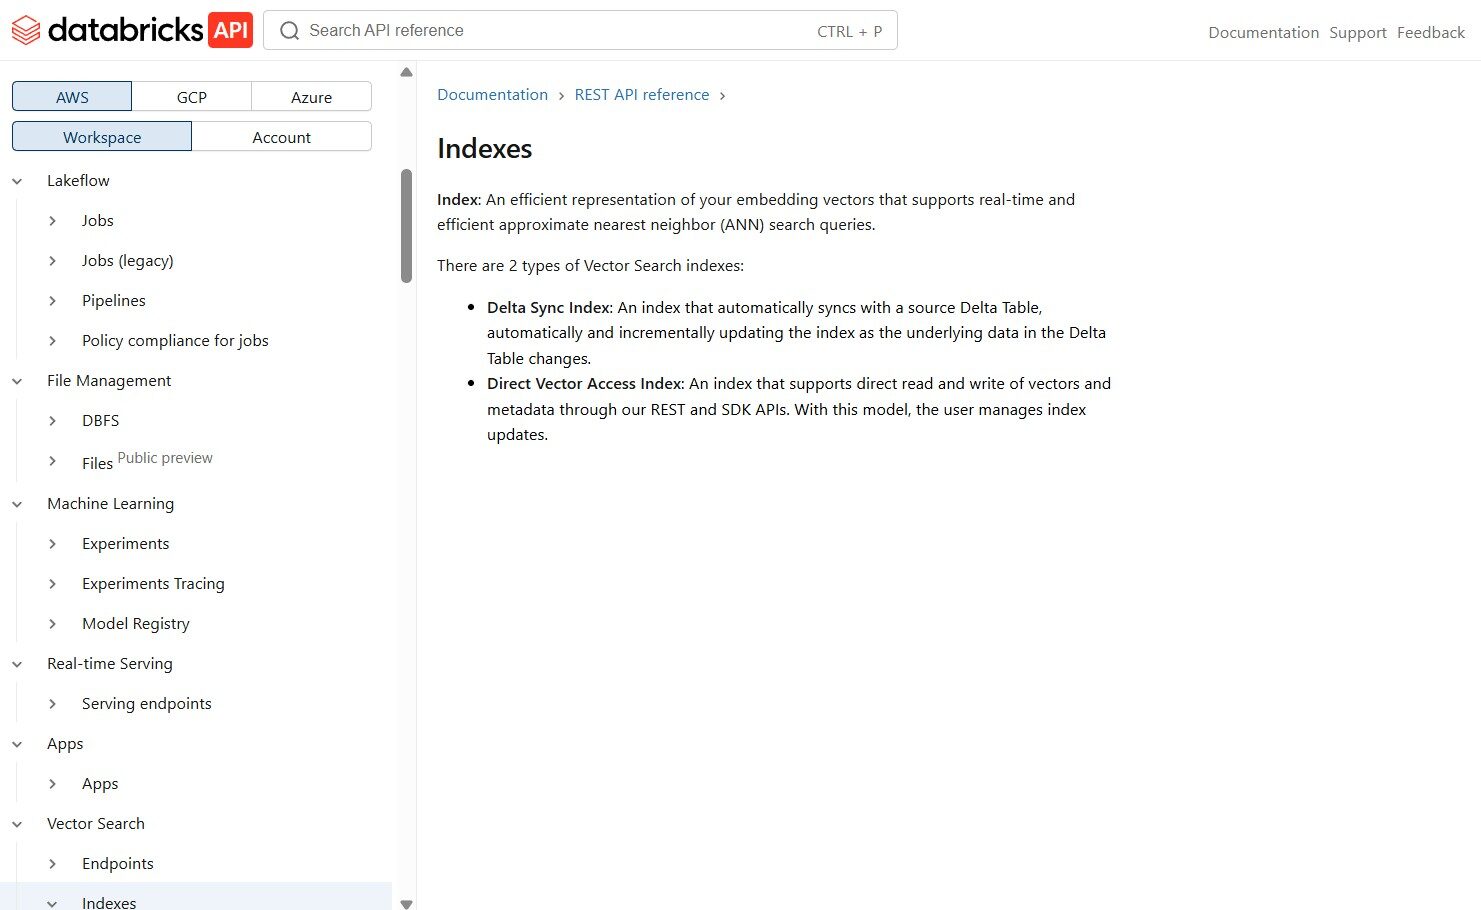Select the Azure cloud option

click(x=311, y=97)
